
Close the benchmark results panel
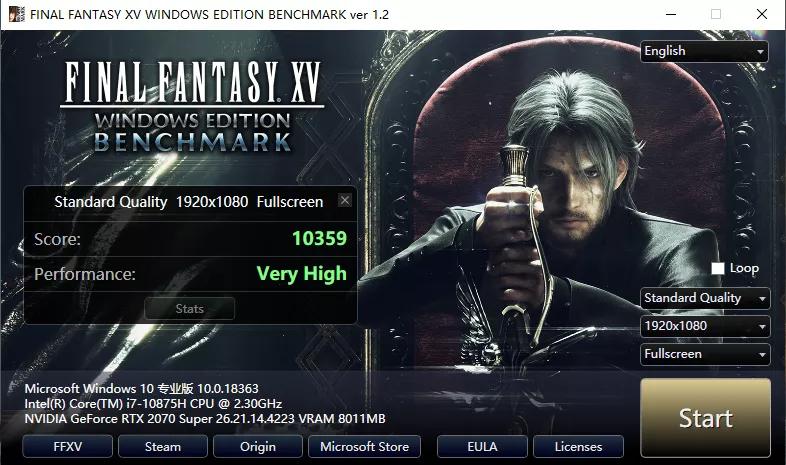[x=345, y=201]
